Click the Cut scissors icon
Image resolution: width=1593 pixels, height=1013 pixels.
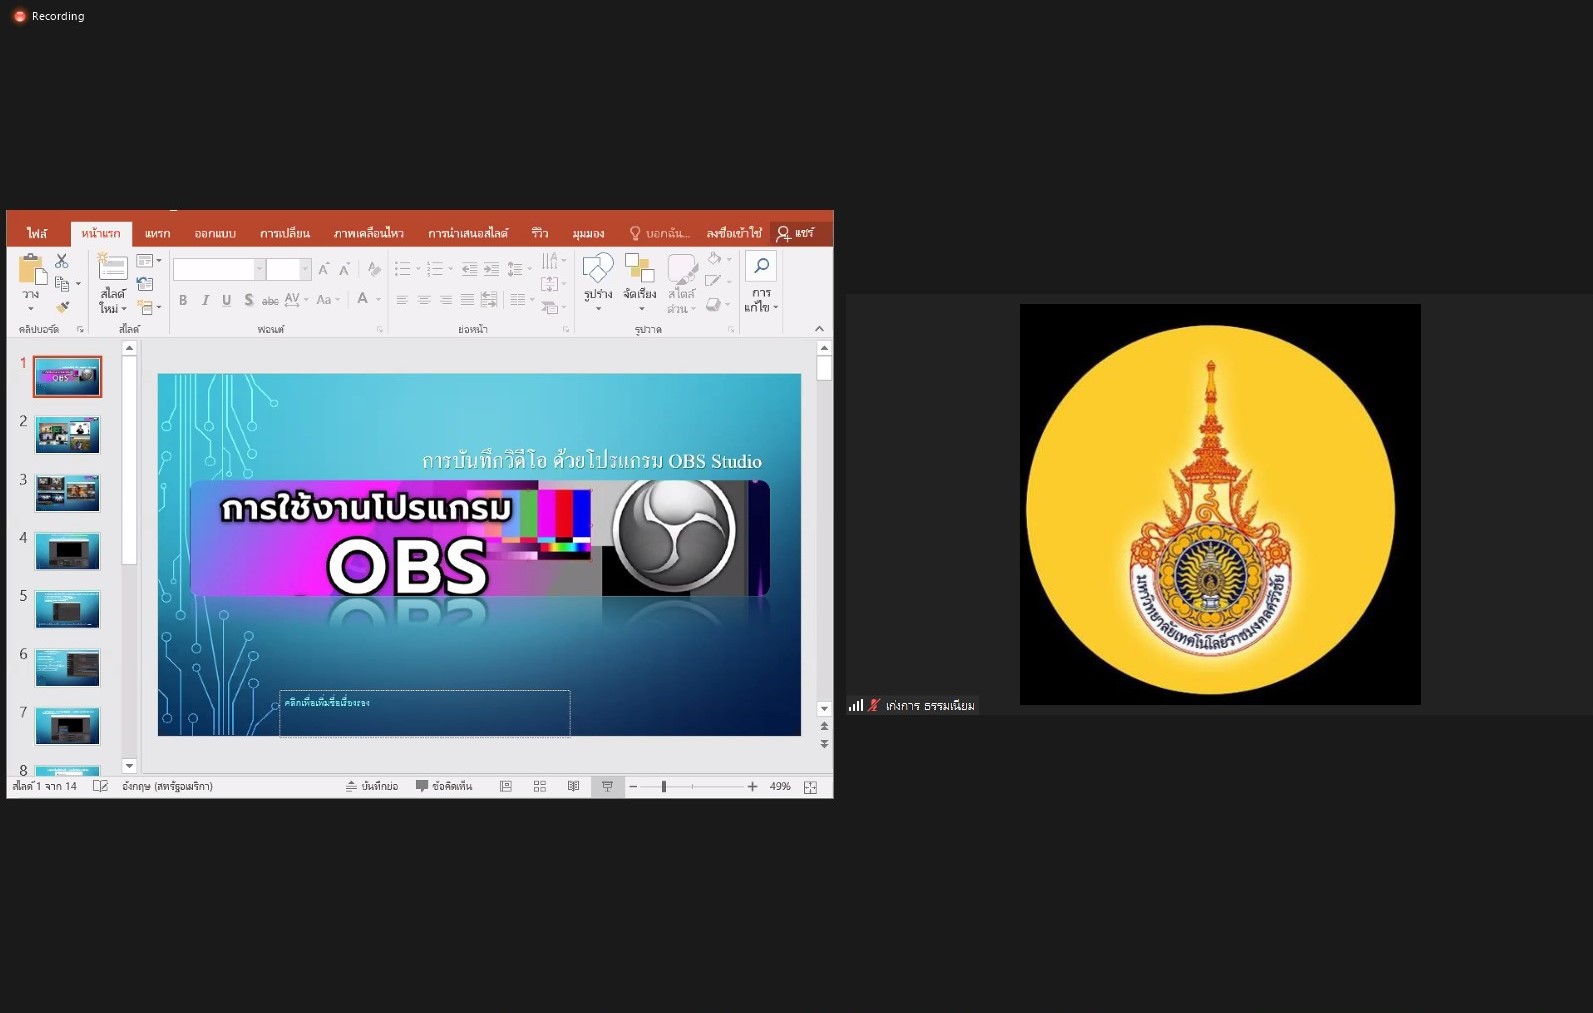[62, 261]
